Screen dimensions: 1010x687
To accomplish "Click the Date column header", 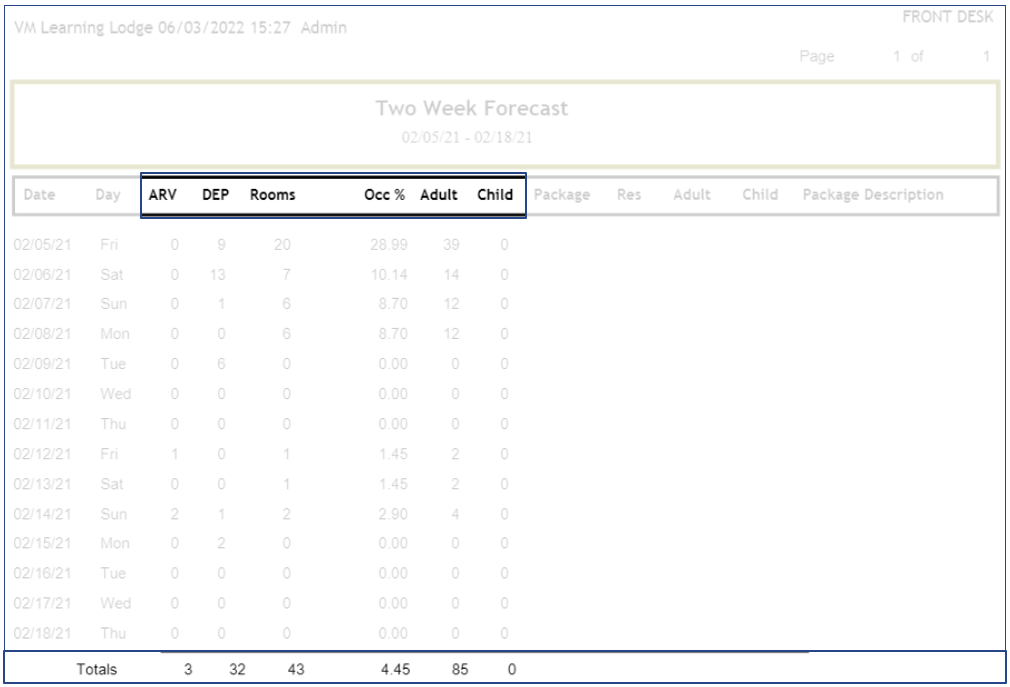I will point(39,195).
